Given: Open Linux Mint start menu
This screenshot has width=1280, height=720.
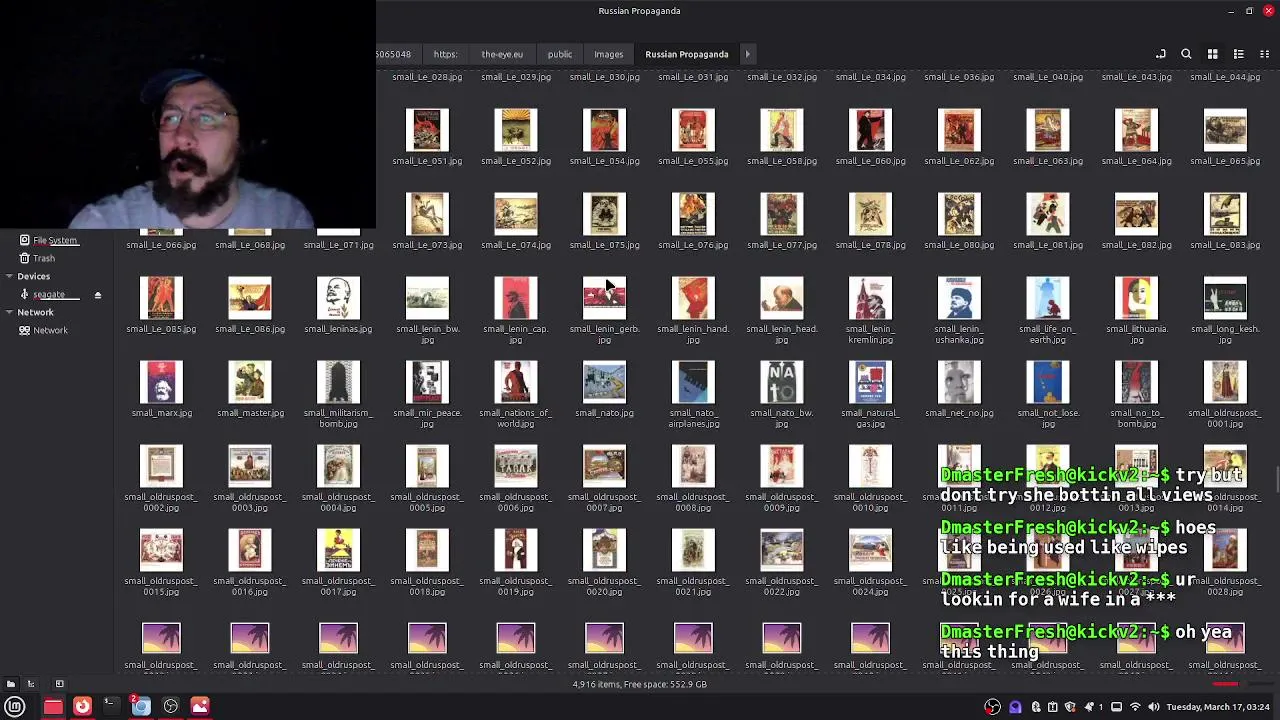Looking at the screenshot, I should point(15,706).
